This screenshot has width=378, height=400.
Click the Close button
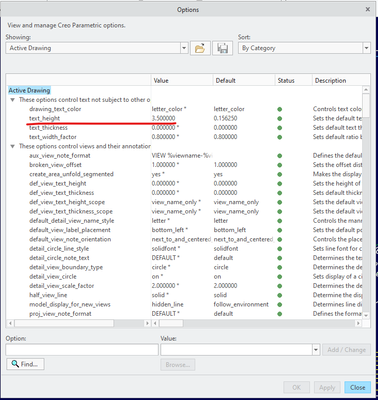pyautogui.click(x=358, y=387)
